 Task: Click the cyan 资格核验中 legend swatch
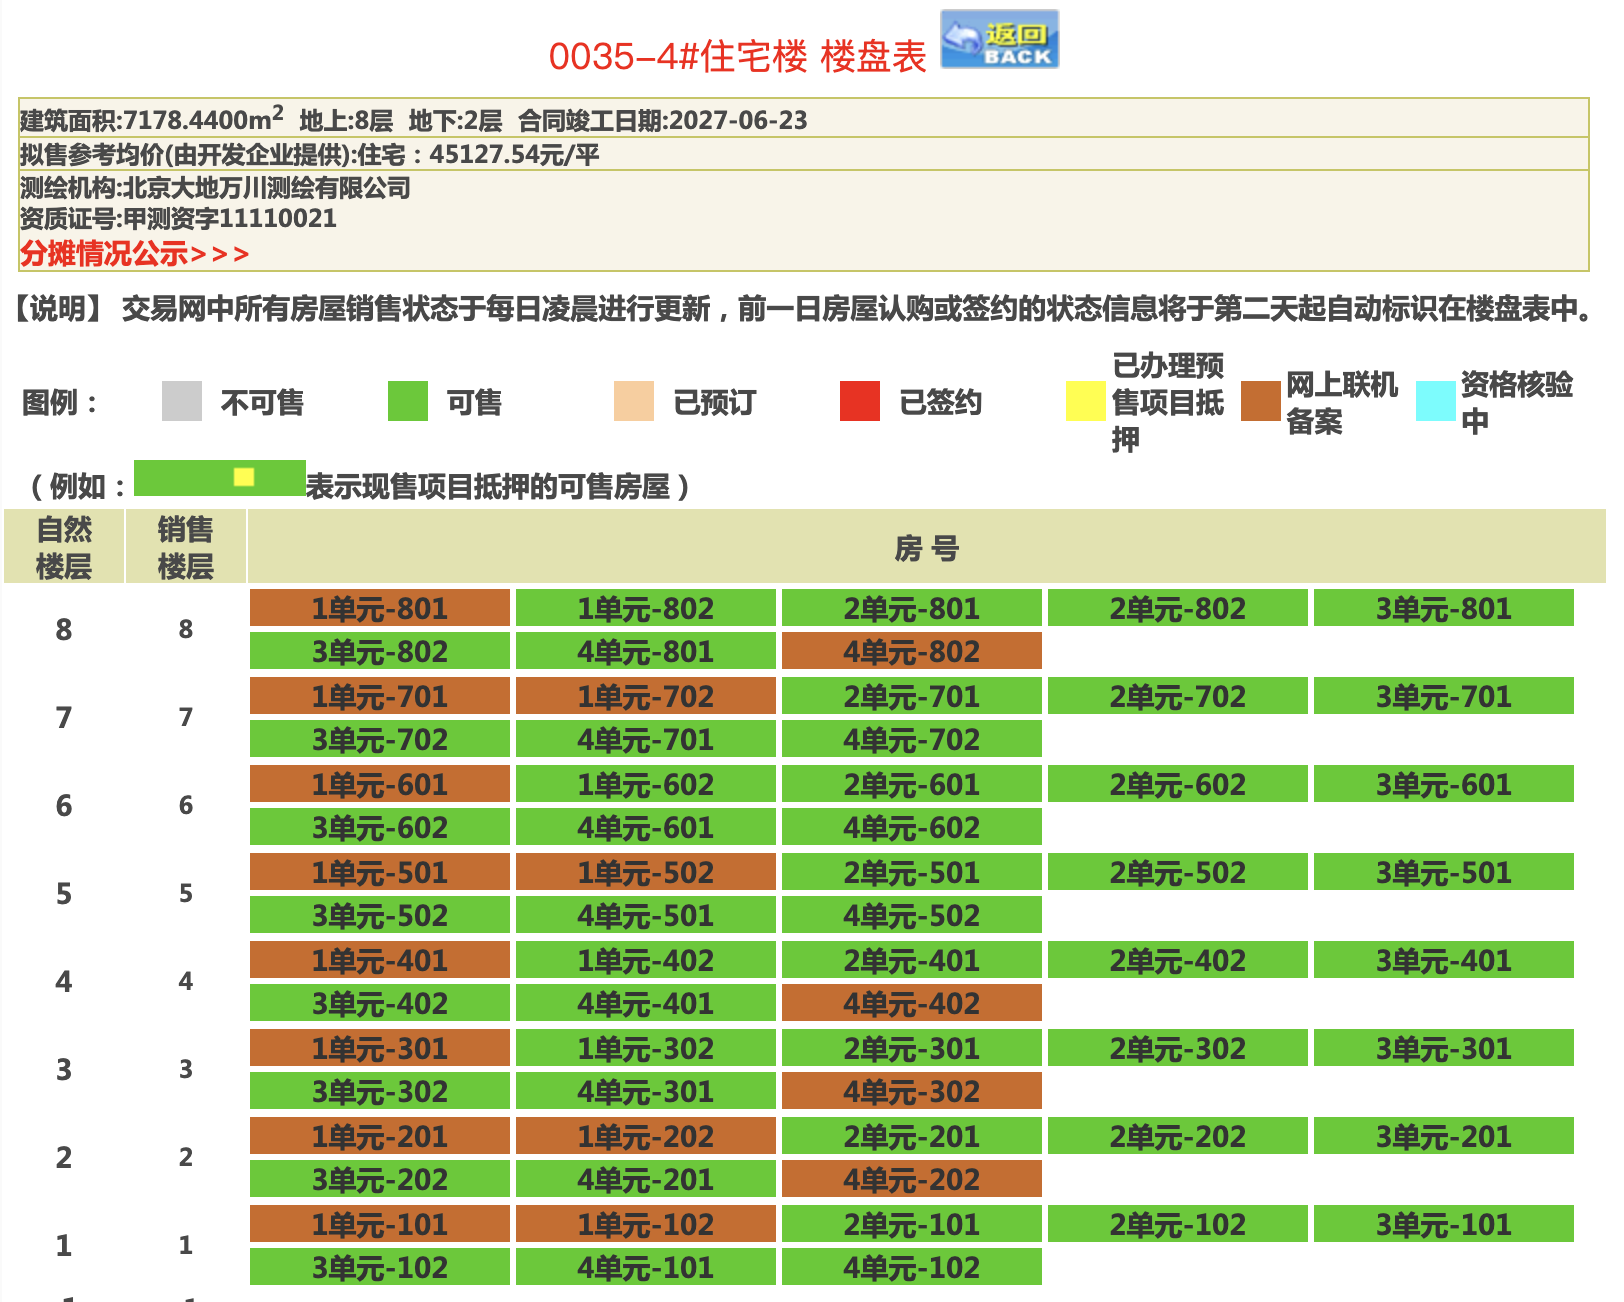pyautogui.click(x=1435, y=401)
